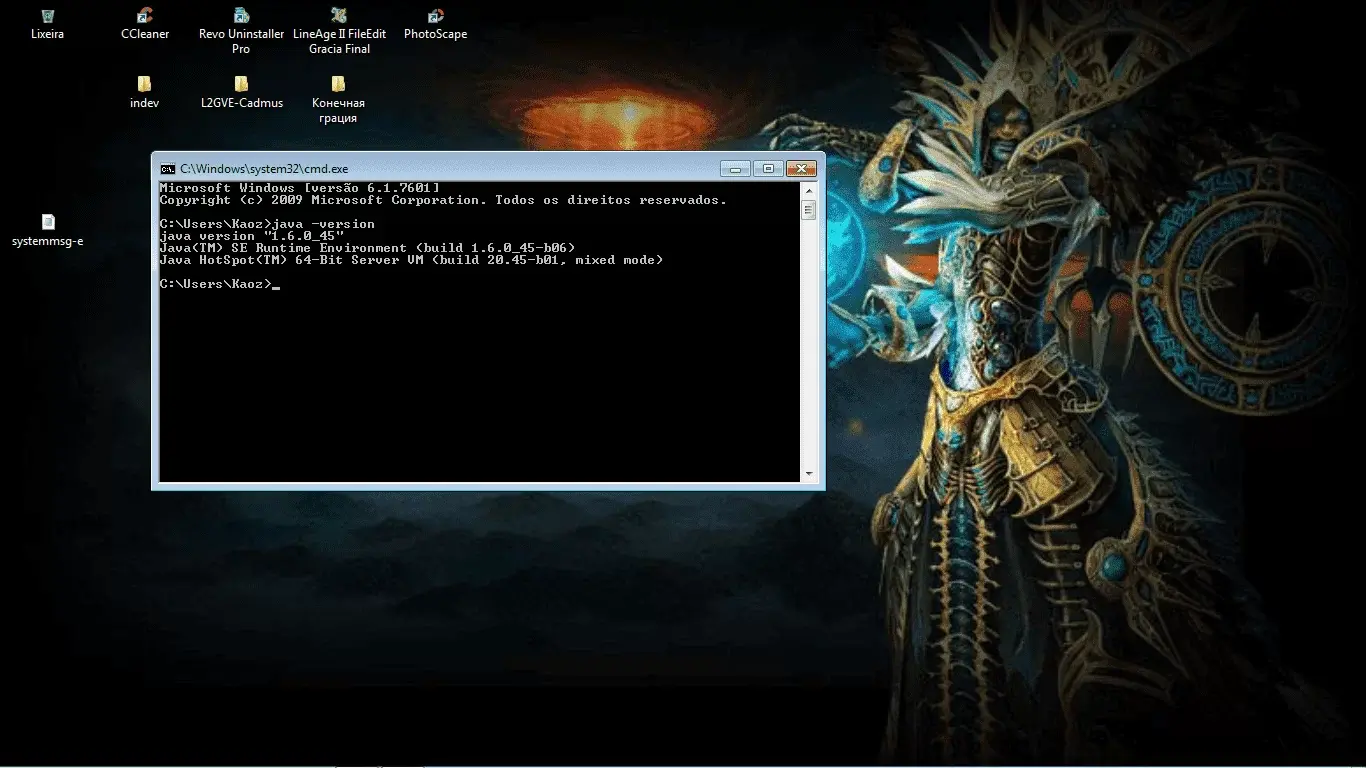Select the systemmsg-e file icon
This screenshot has width=1366, height=768.
point(47,231)
